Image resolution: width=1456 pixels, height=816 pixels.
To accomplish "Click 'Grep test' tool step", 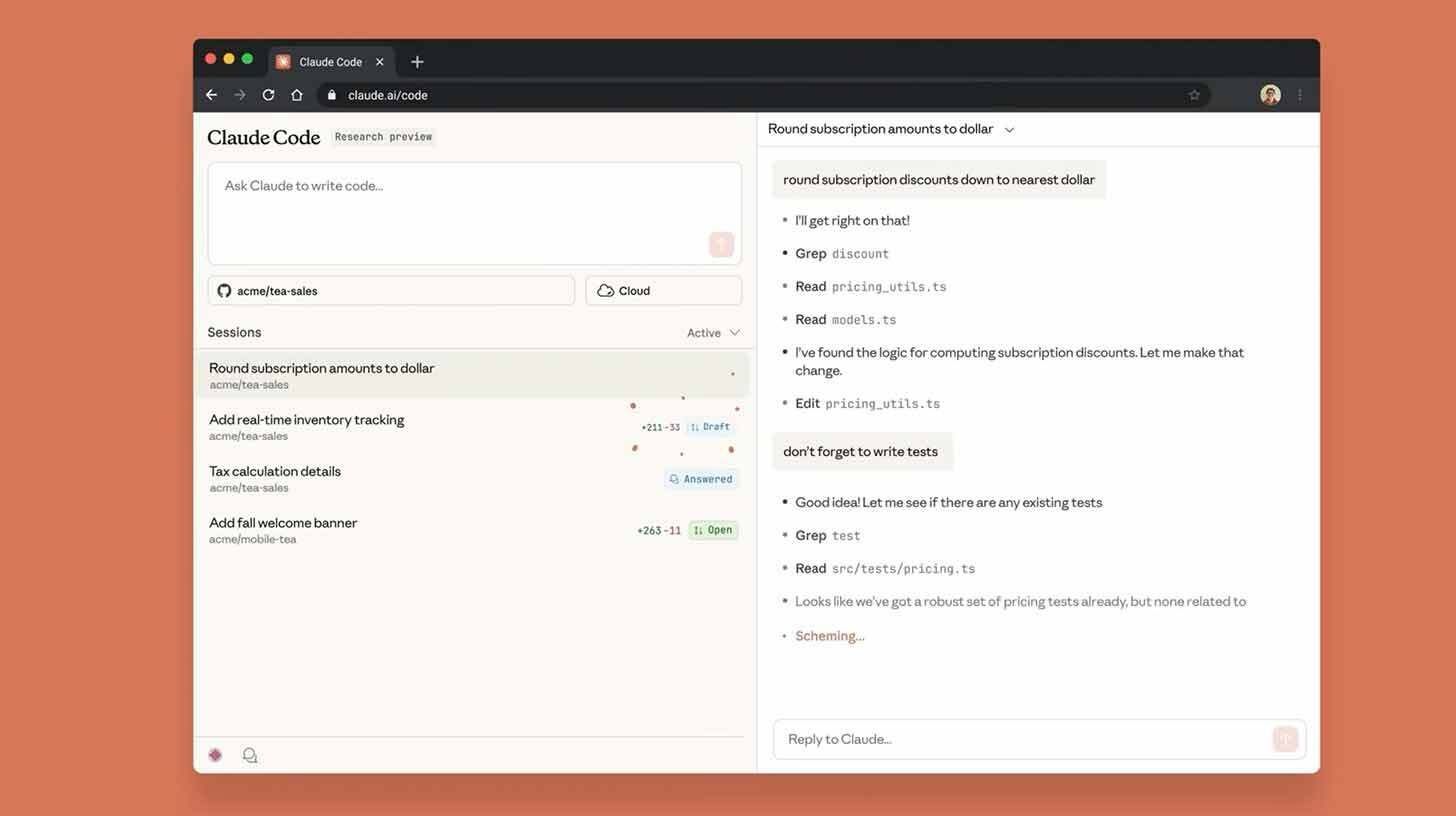I will coord(828,536).
